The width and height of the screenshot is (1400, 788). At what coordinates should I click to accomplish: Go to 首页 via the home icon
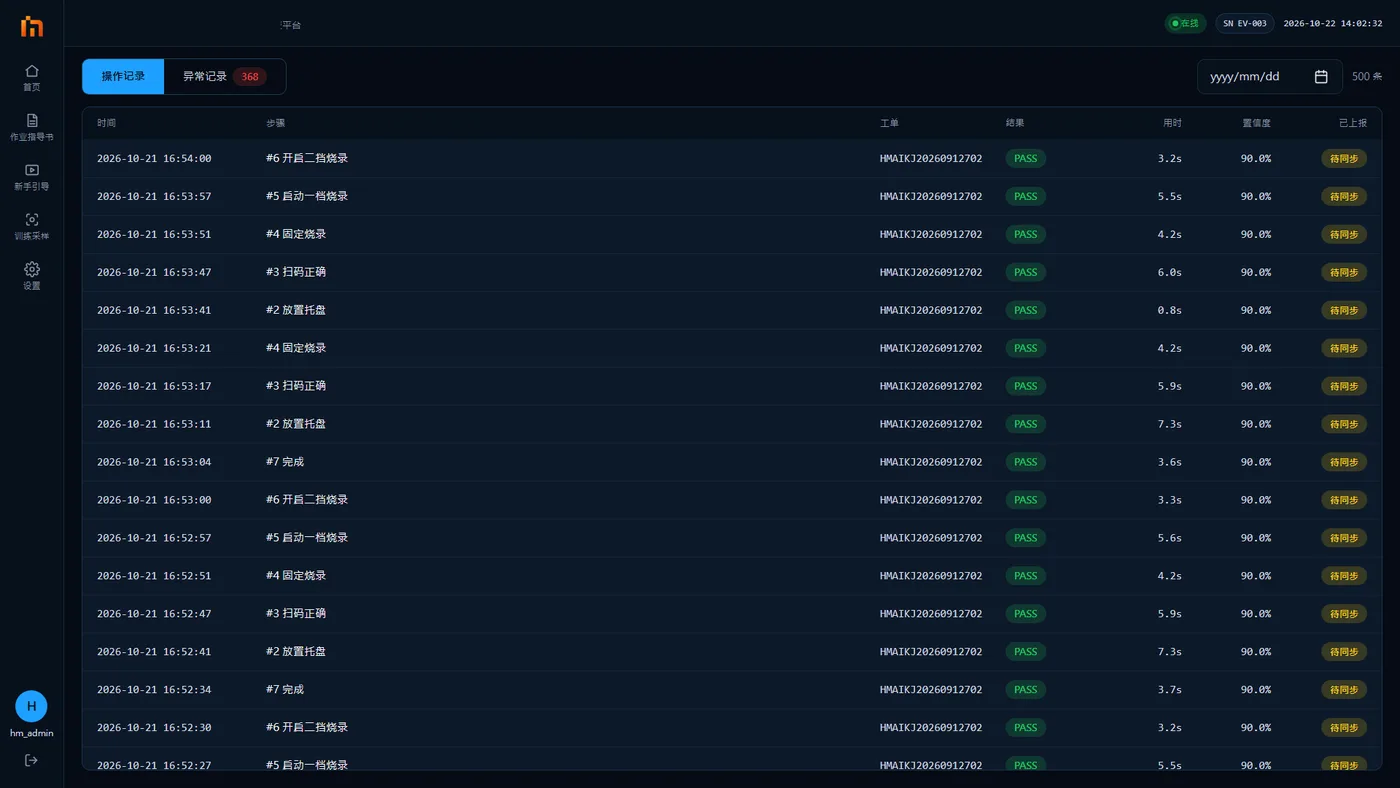pos(32,71)
